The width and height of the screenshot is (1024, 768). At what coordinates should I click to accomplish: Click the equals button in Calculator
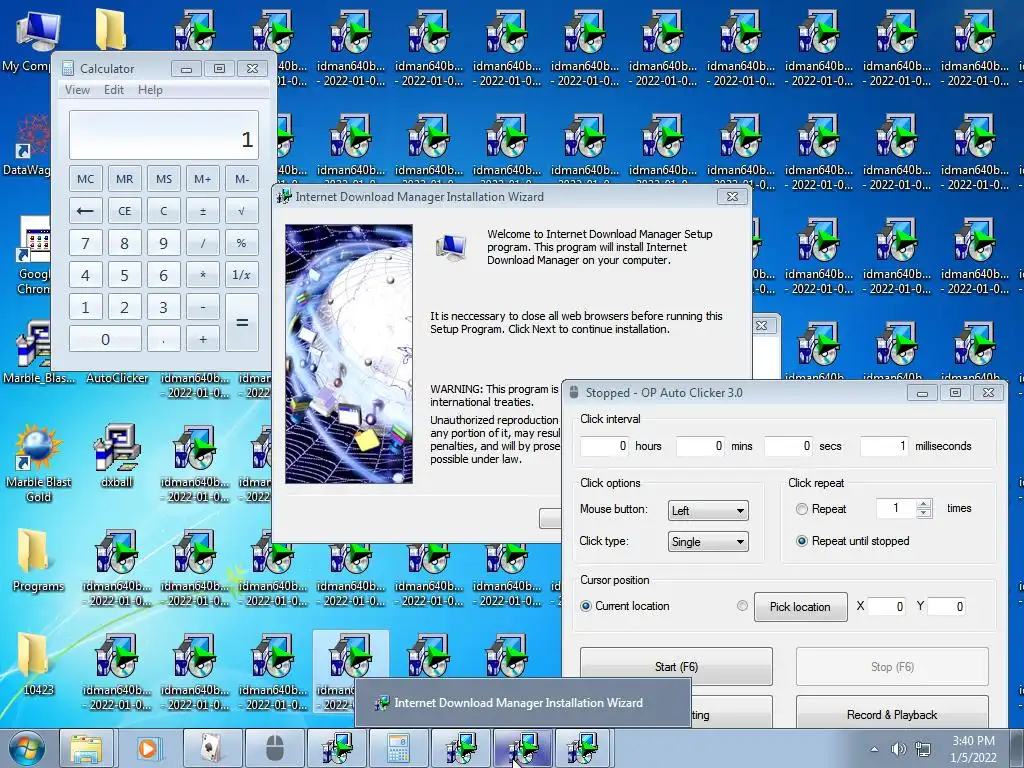pos(242,323)
